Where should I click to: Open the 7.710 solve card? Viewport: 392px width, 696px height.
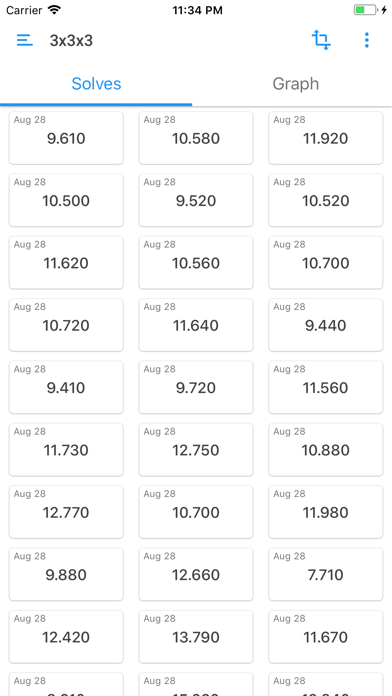[325, 574]
